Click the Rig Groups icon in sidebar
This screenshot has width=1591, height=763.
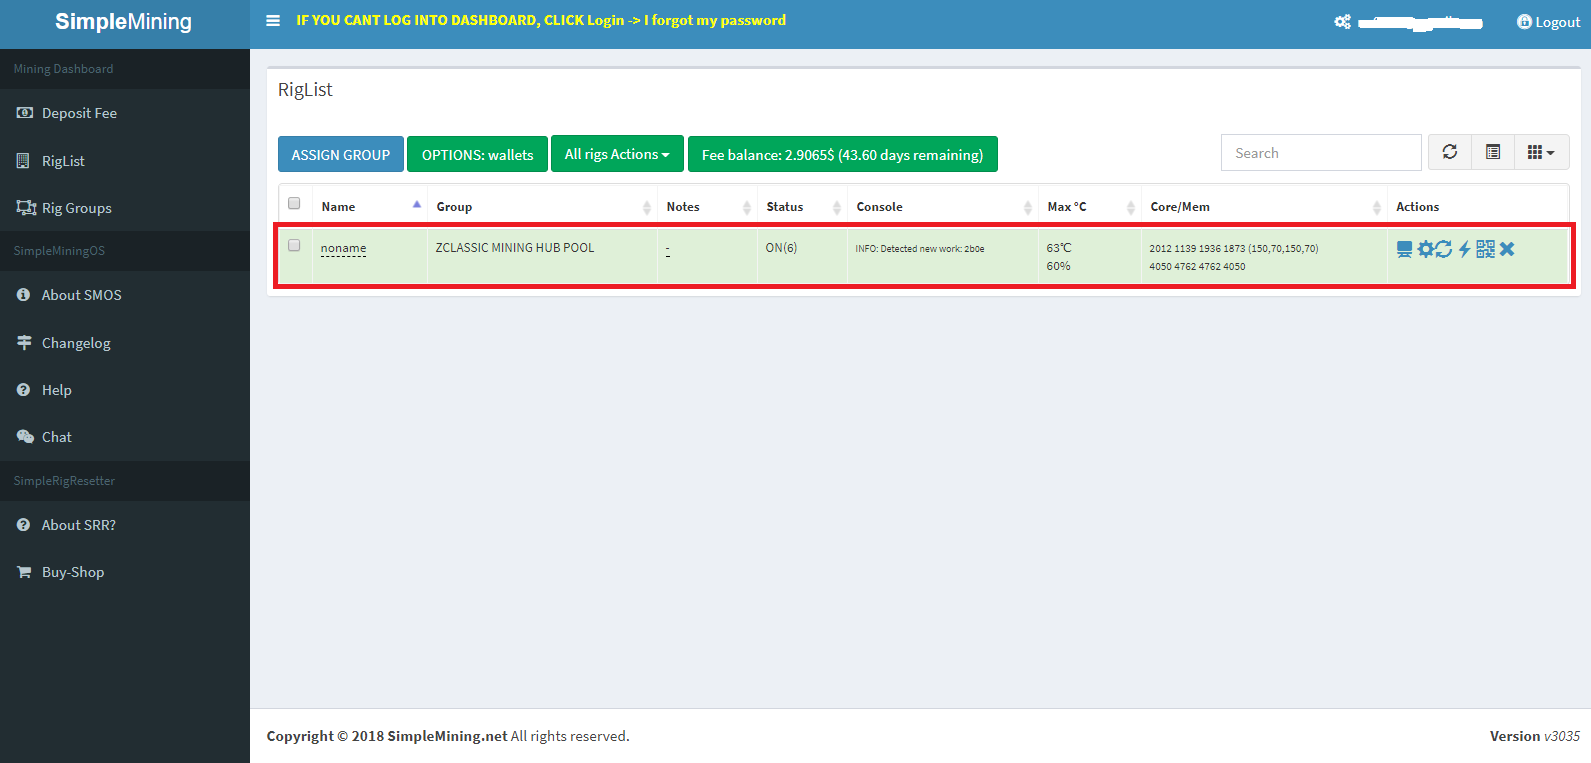[x=25, y=207]
